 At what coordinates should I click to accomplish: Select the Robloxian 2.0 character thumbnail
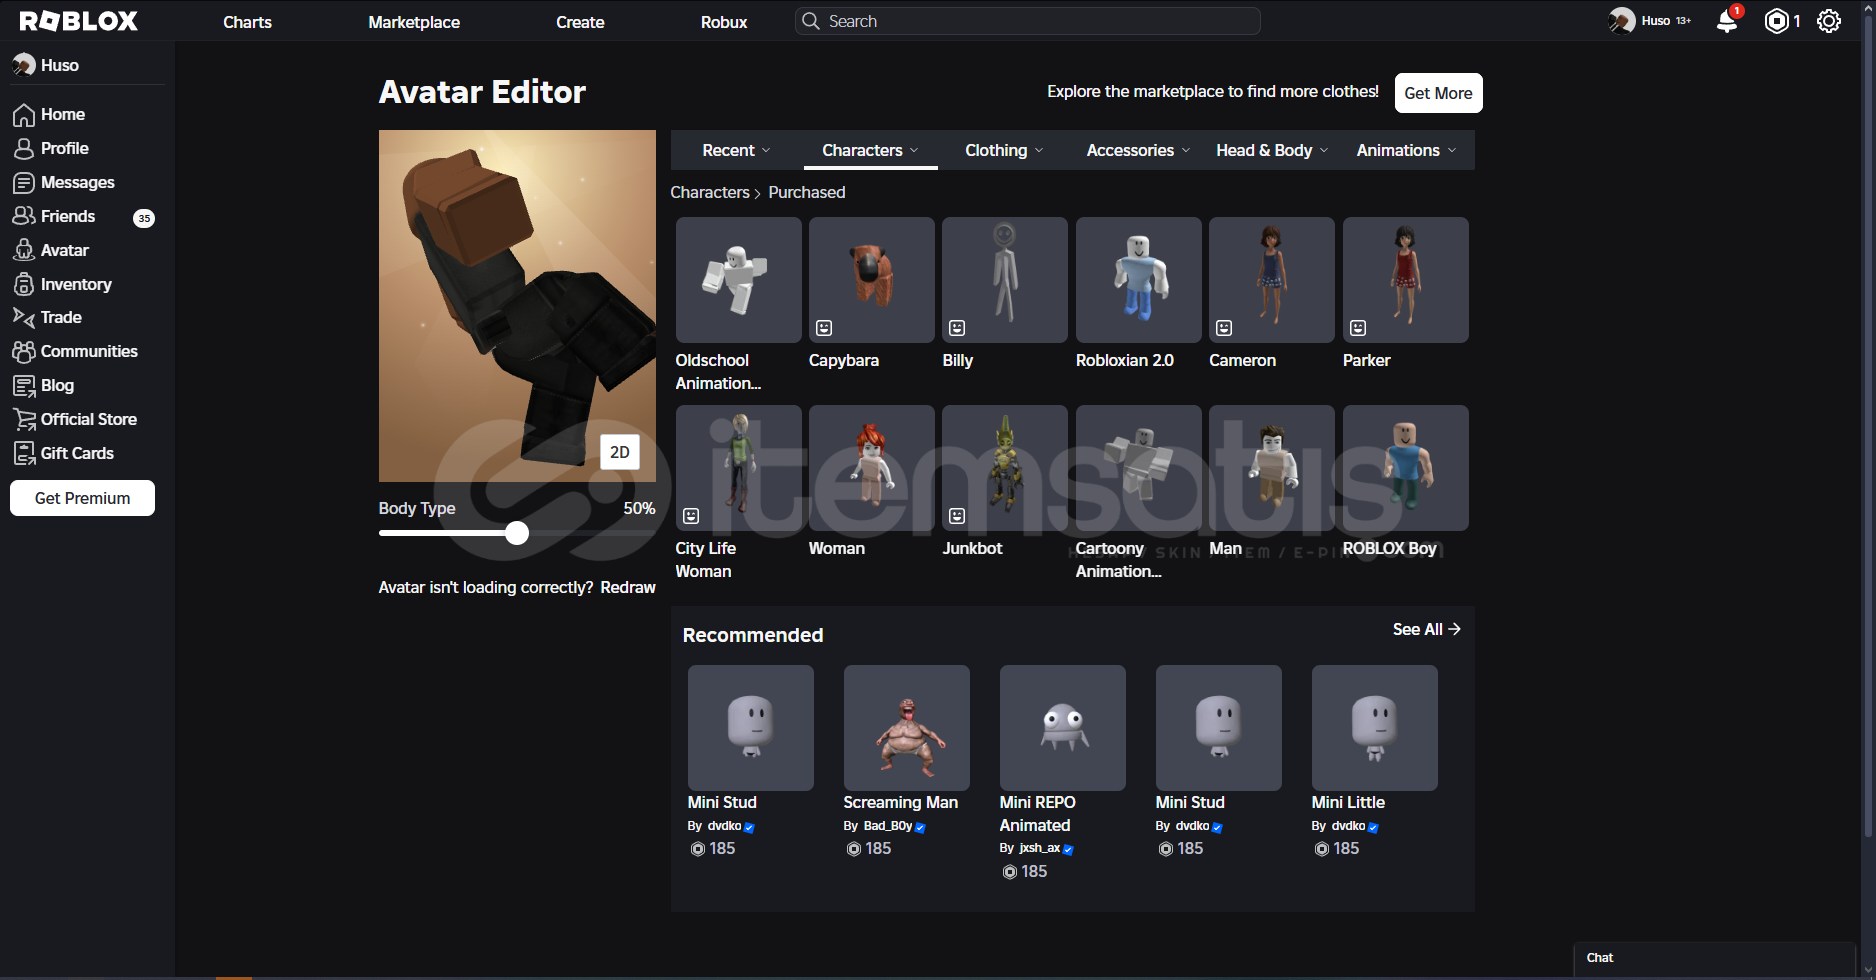[x=1138, y=280]
